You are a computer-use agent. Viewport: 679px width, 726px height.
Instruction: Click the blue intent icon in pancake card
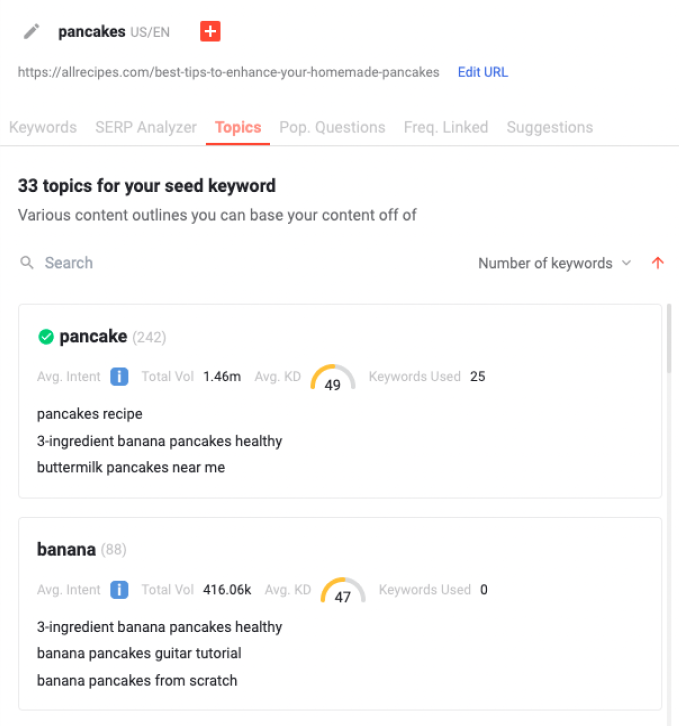click(x=119, y=376)
